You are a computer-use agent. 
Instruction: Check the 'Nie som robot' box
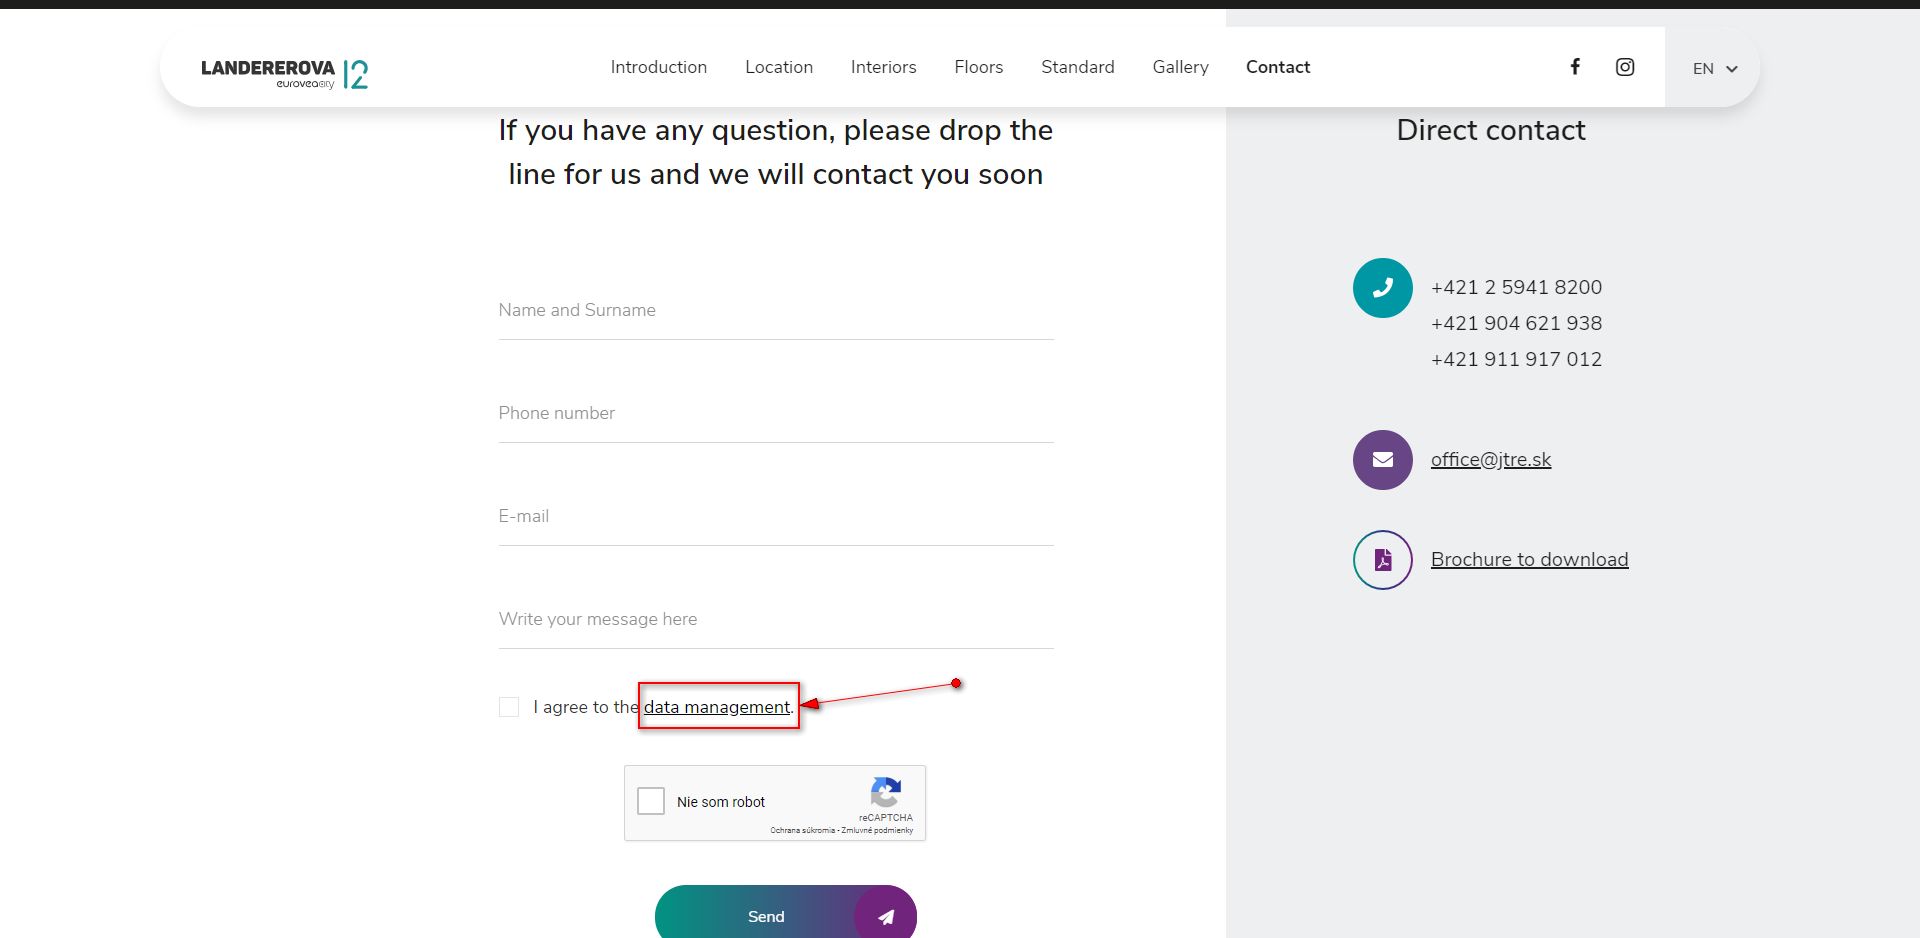coord(651,801)
